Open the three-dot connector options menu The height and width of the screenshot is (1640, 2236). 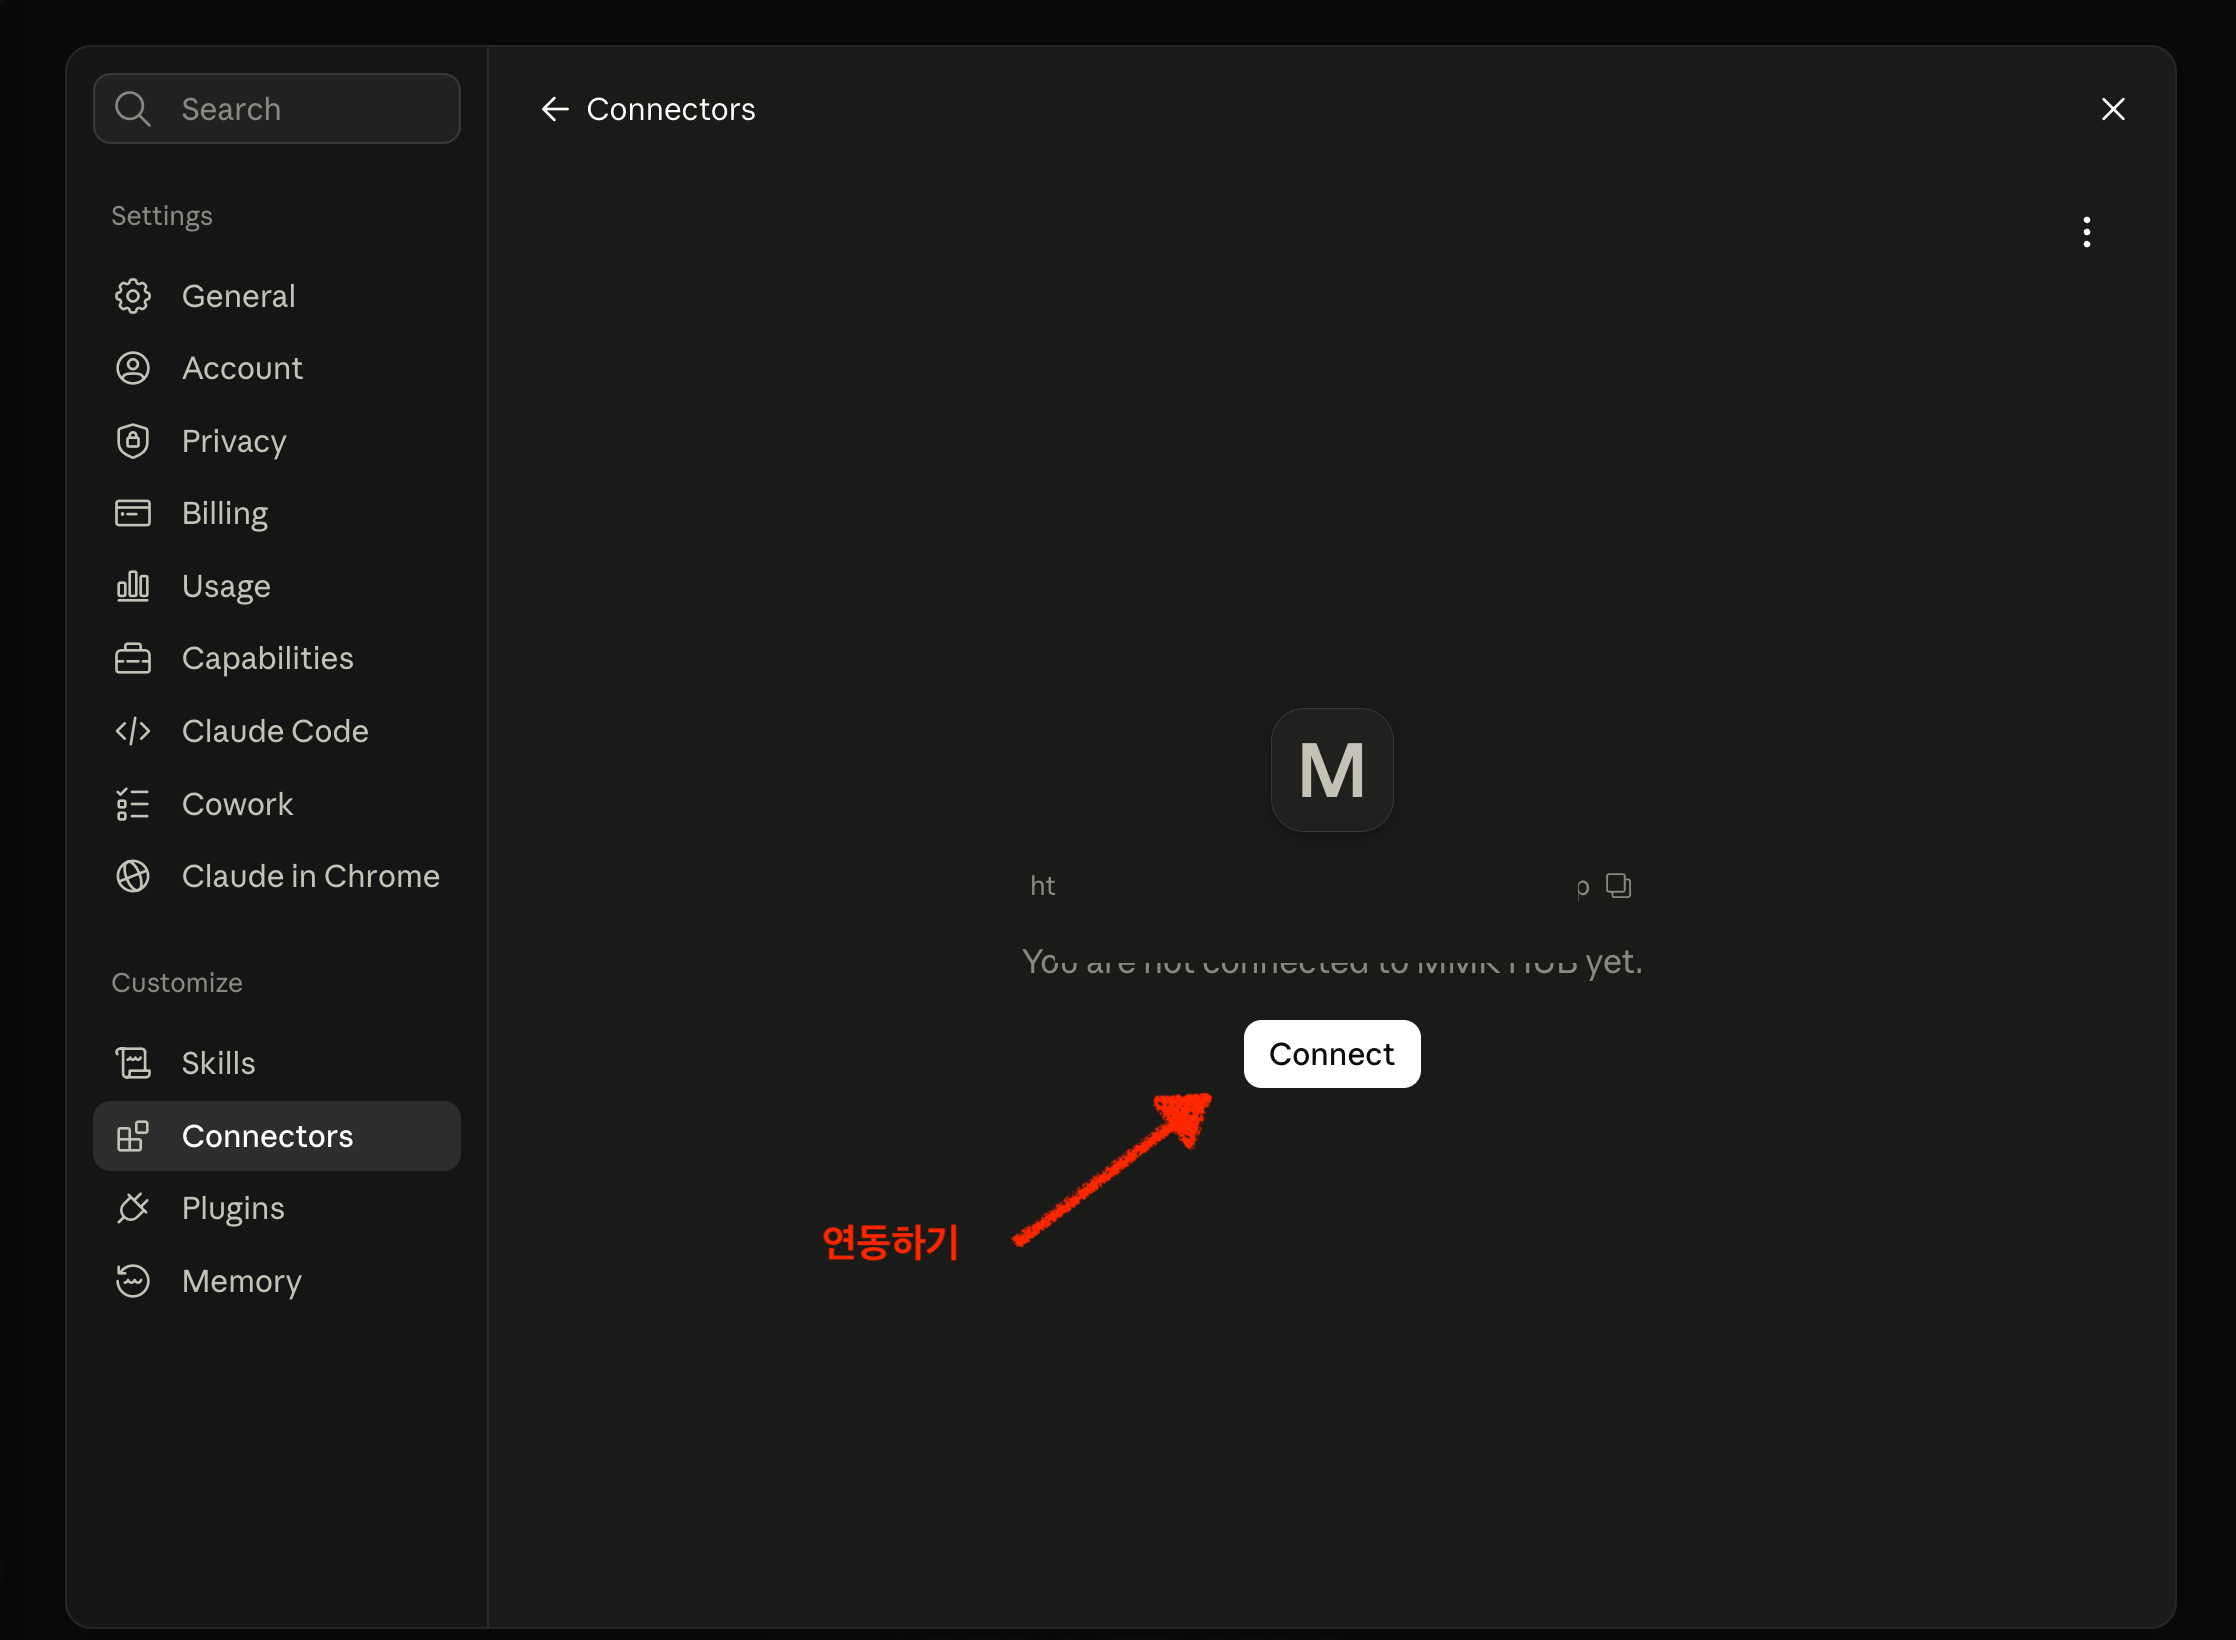[x=2086, y=232]
